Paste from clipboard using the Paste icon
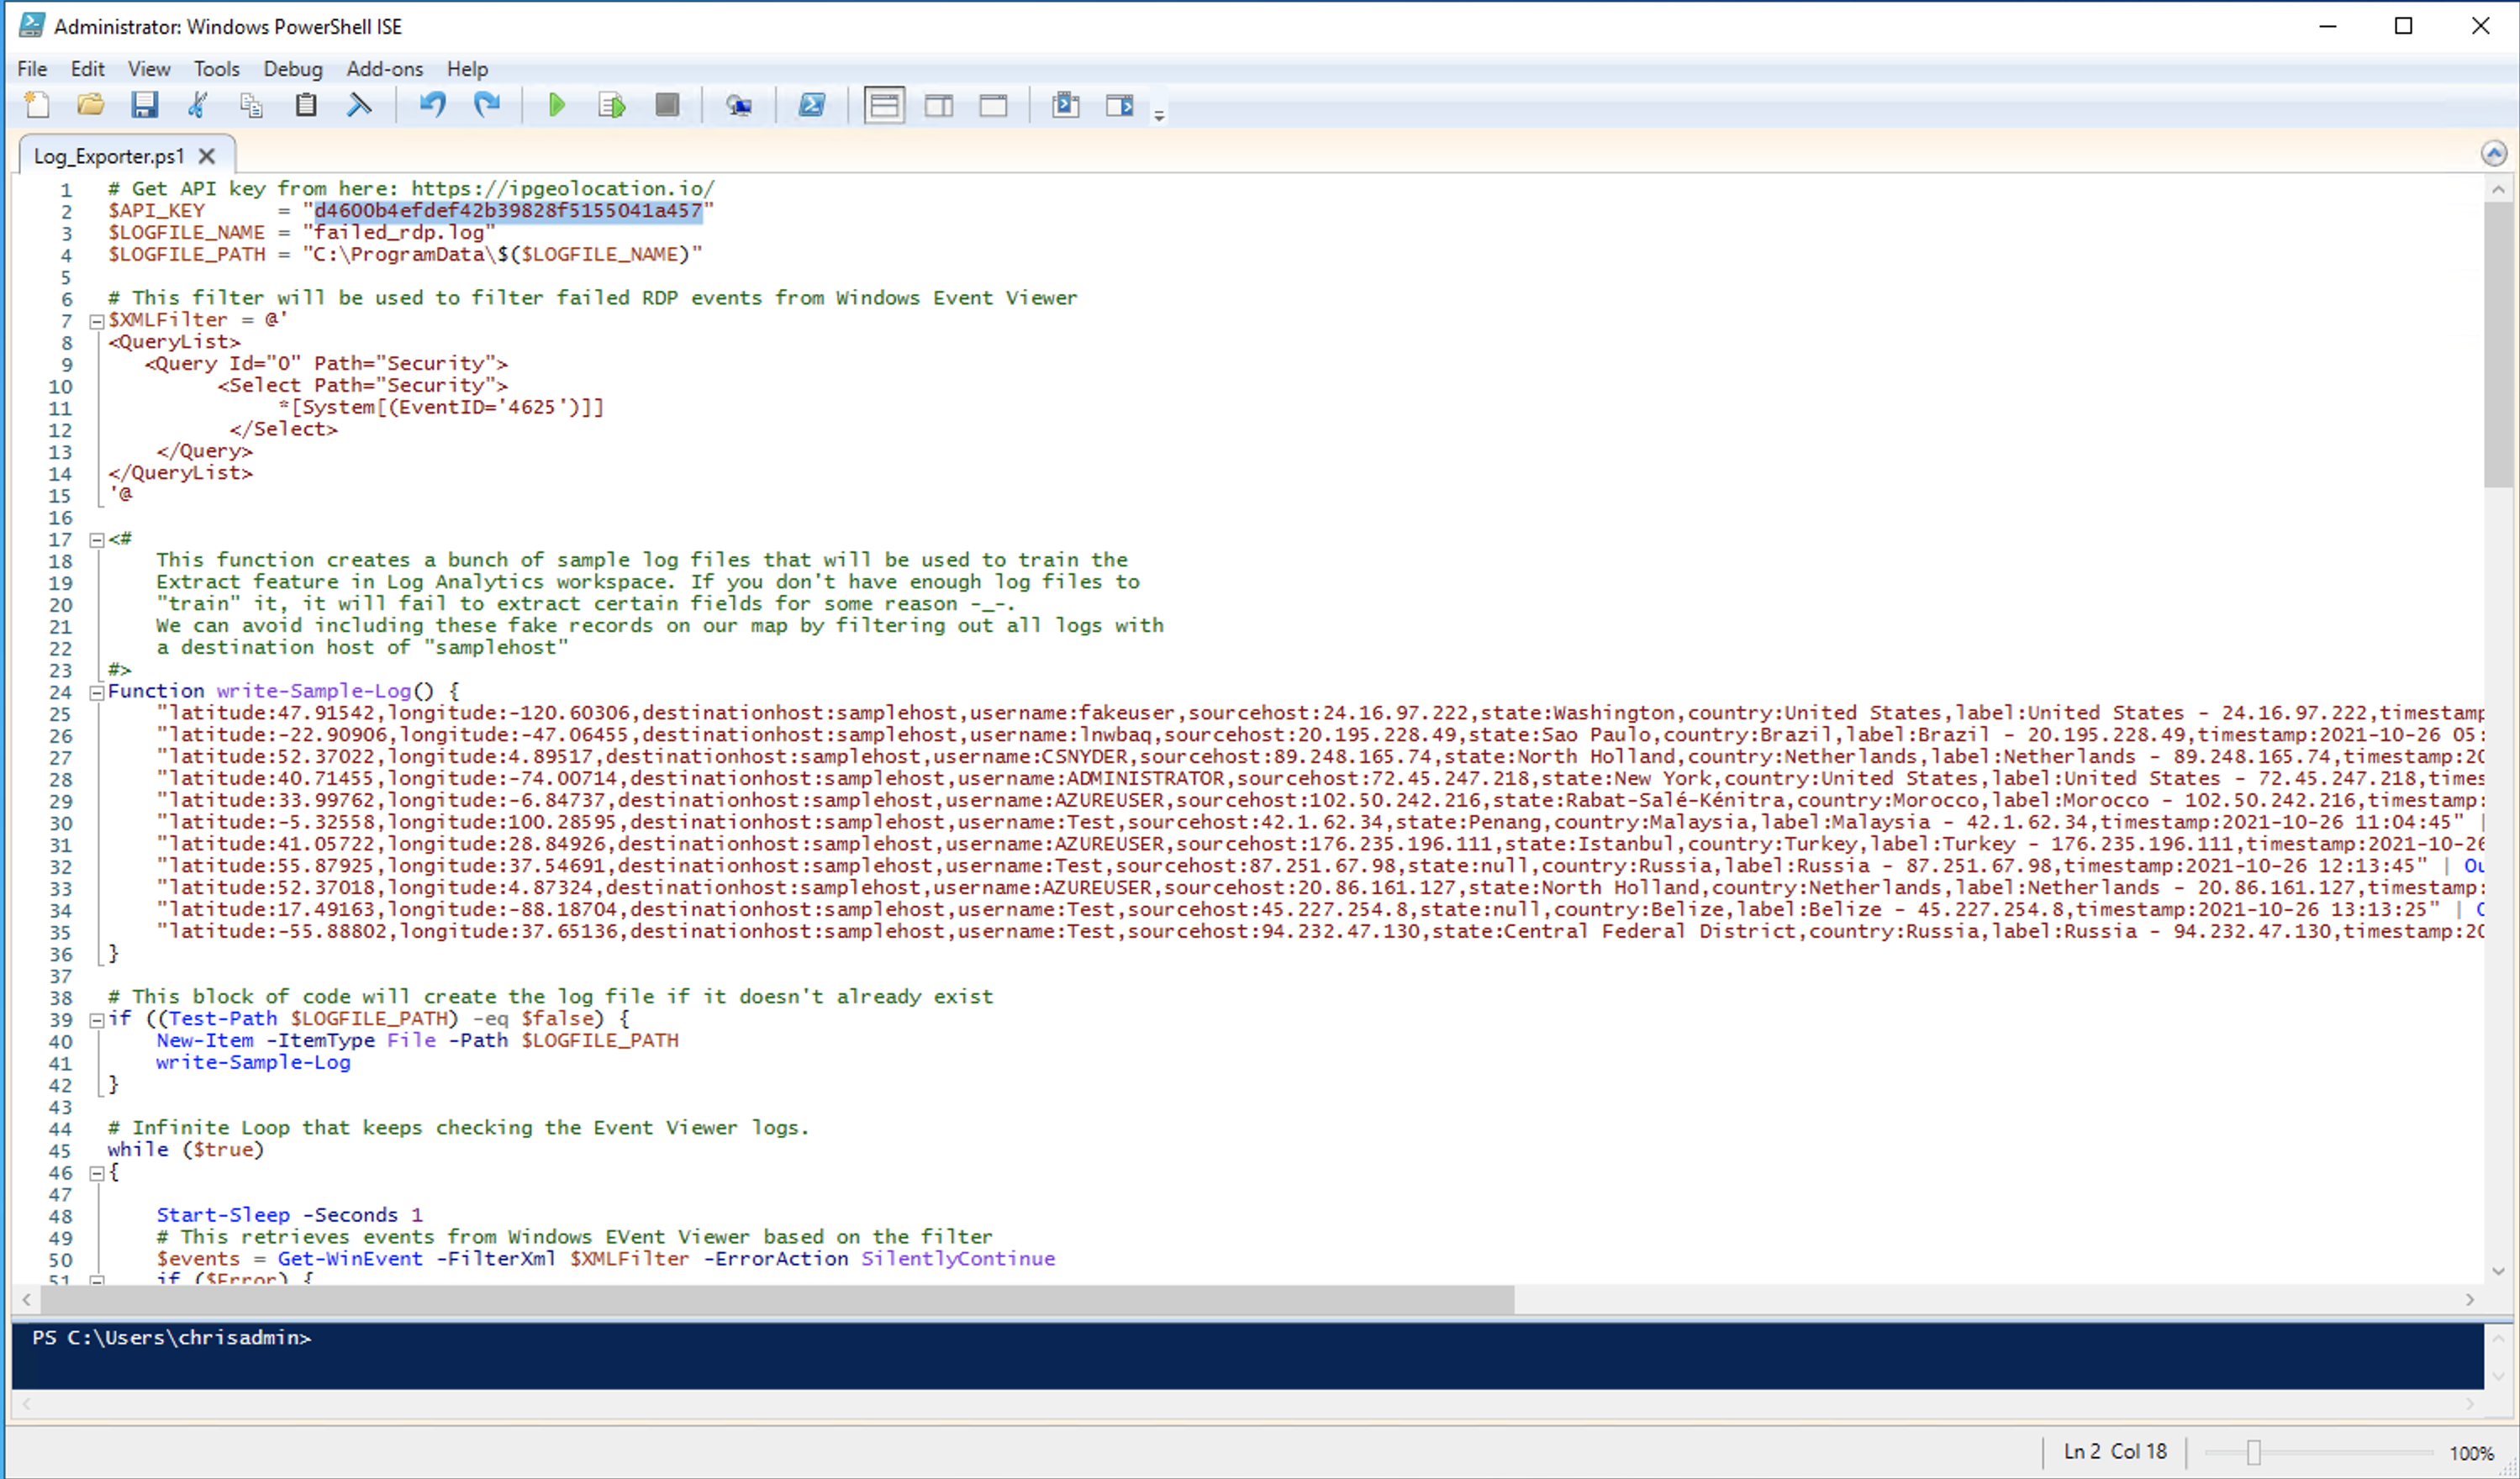Screen dimensions: 2520x1479 [x=306, y=105]
